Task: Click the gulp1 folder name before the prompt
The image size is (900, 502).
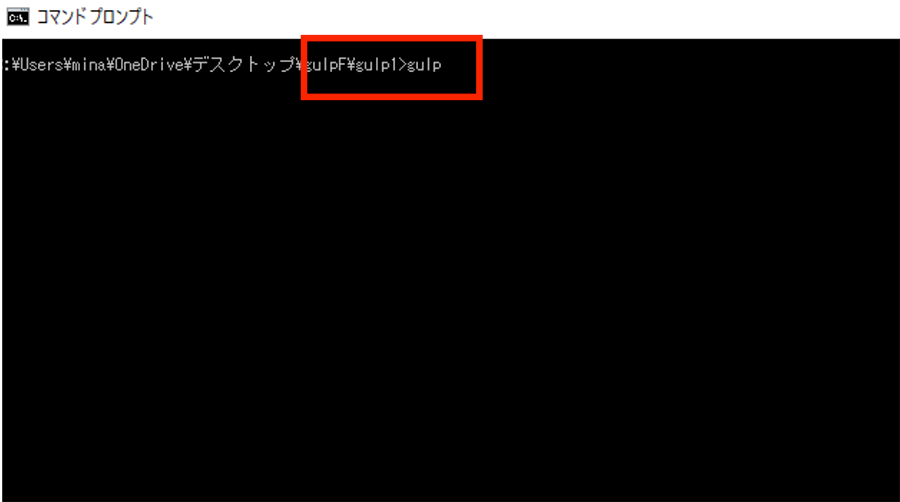Action: tap(377, 65)
